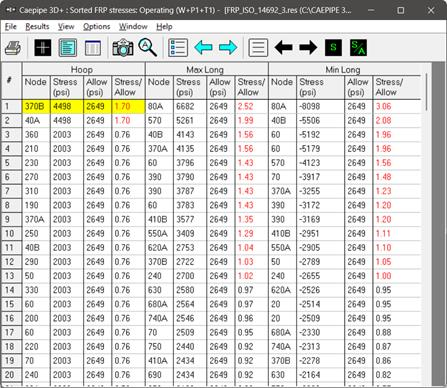Select row number 1 header

pos(11,107)
